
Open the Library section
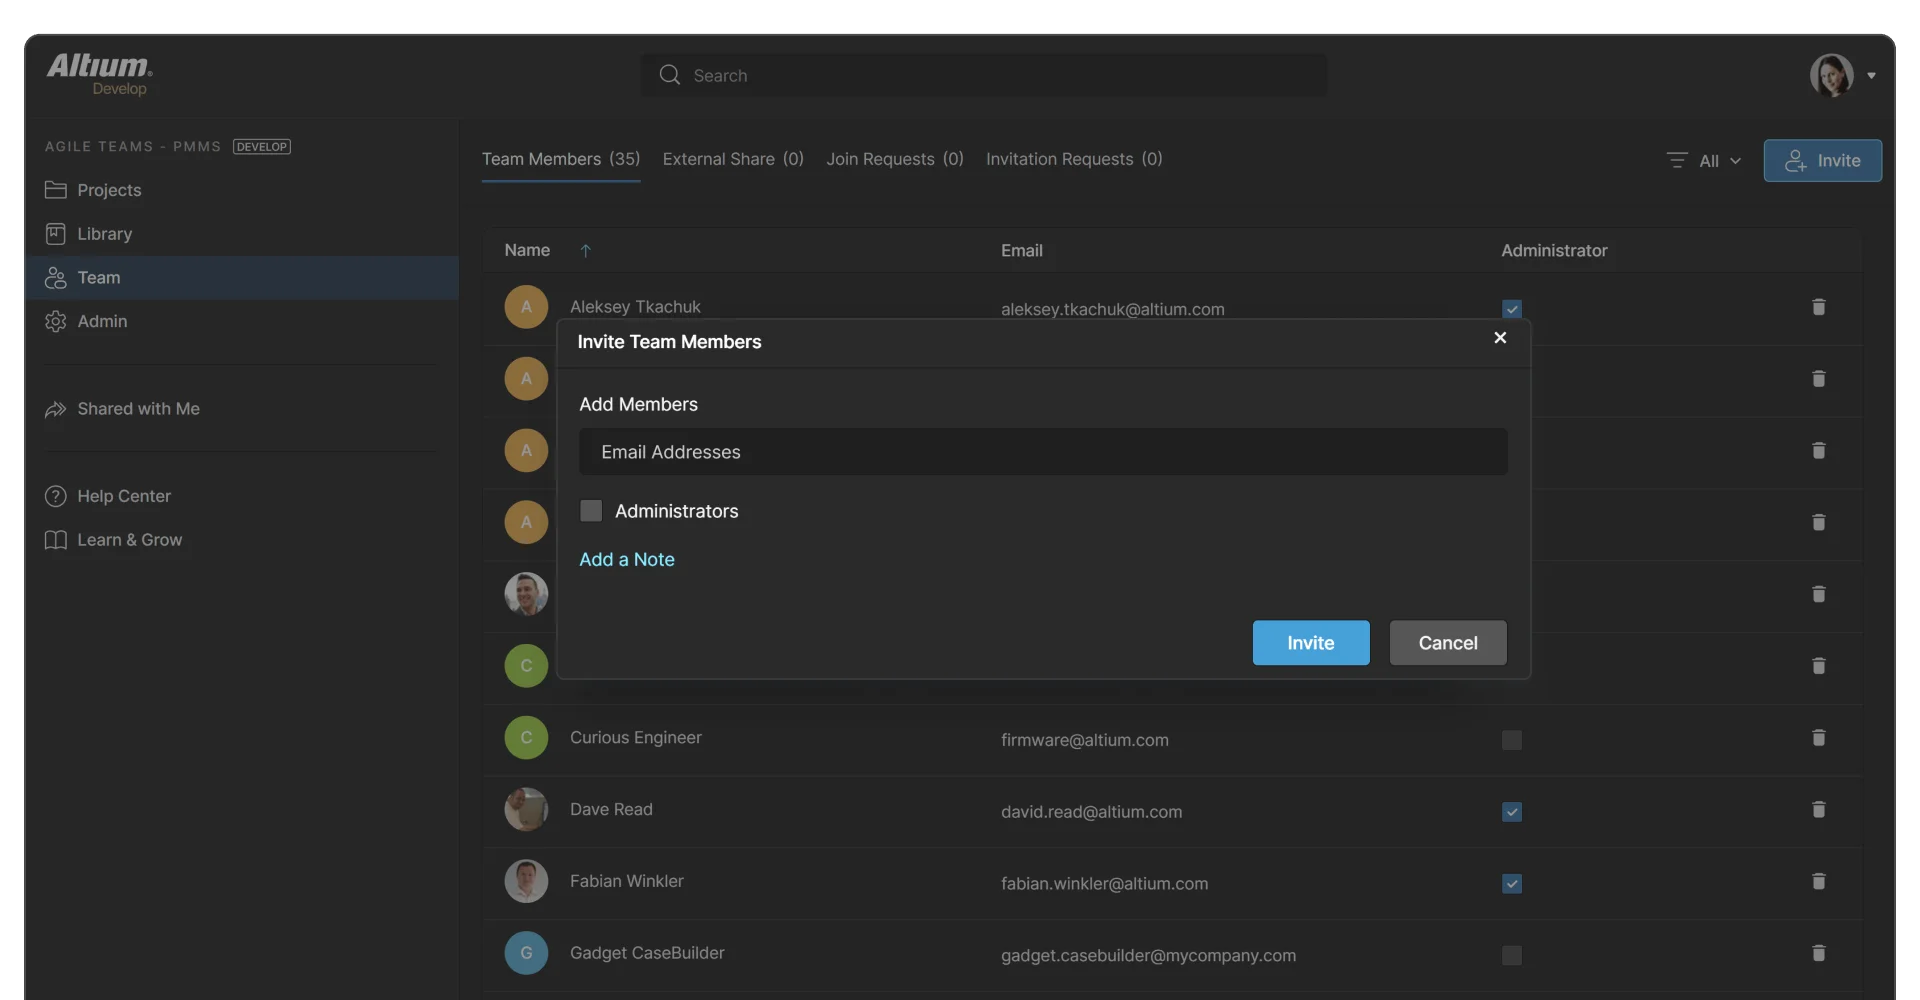click(104, 234)
